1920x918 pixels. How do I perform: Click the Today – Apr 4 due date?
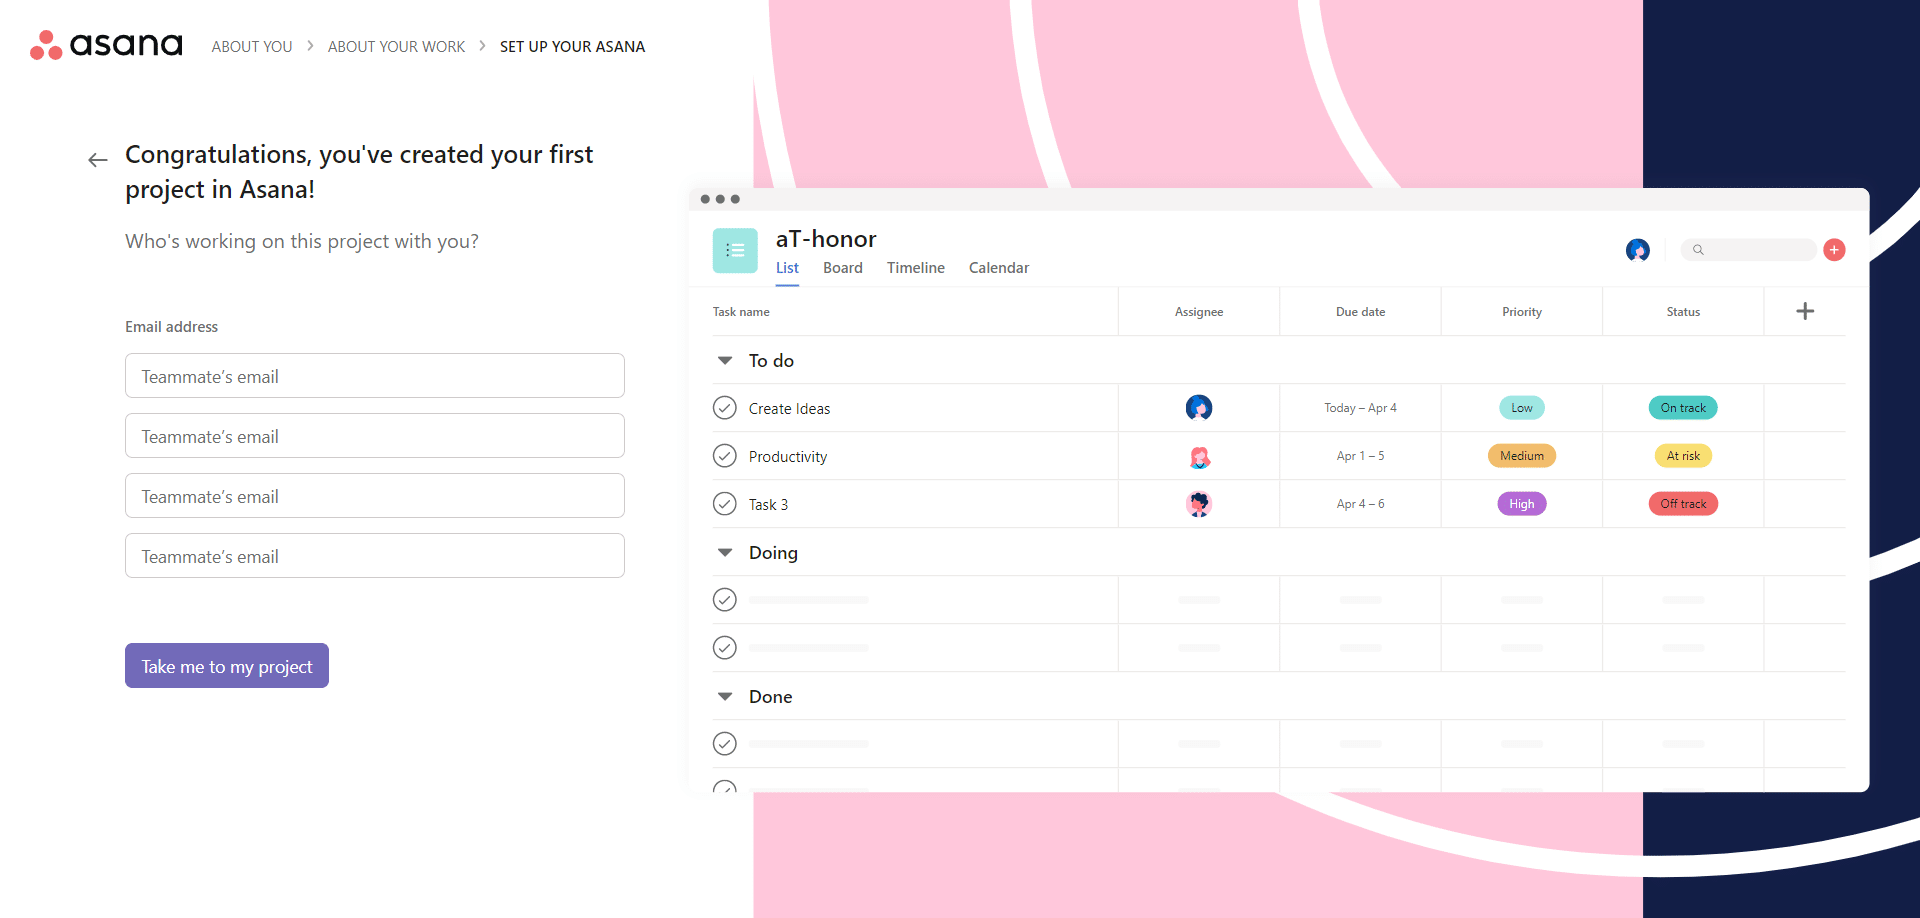(x=1360, y=408)
